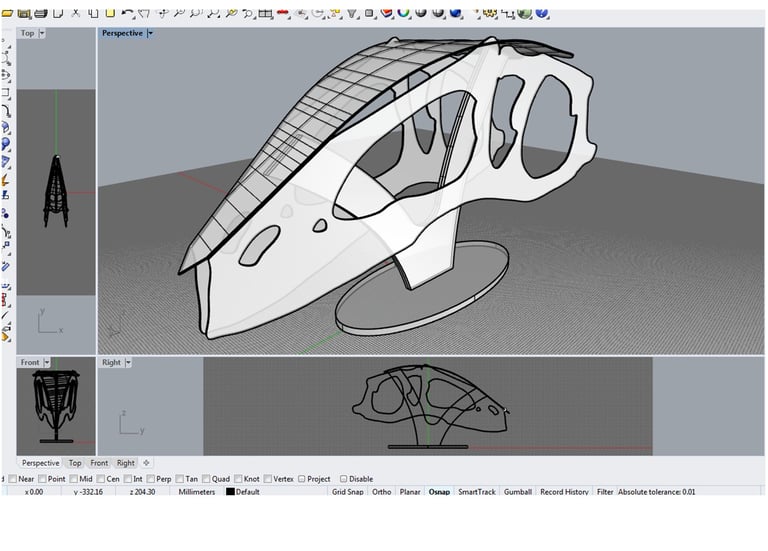The width and height of the screenshot is (768, 551).
Task: Open object Properties color wheel icon
Action: point(403,13)
